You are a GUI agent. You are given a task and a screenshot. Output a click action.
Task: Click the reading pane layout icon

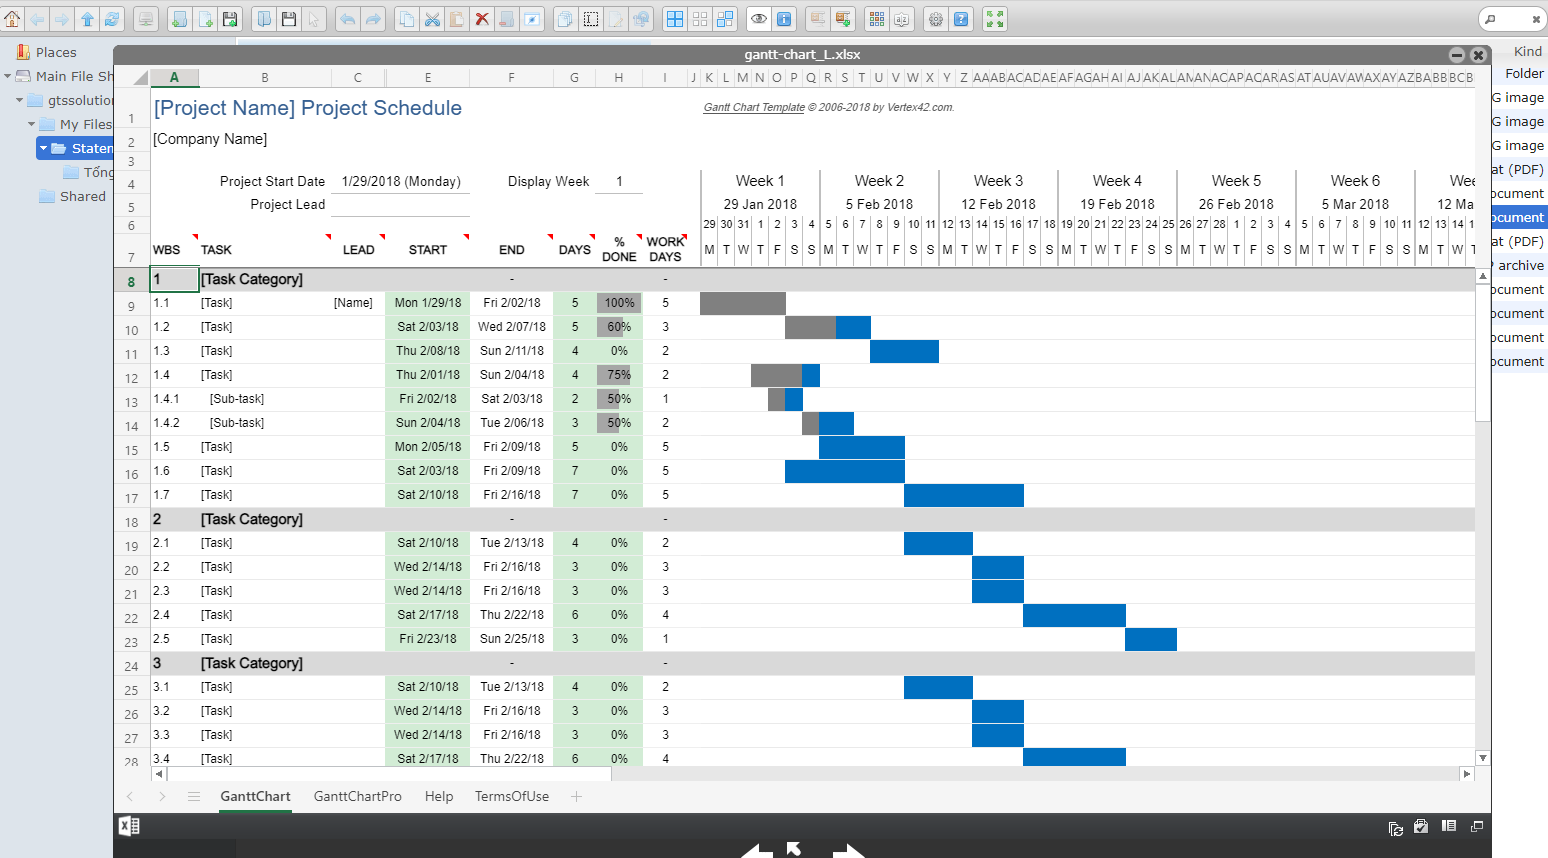click(x=1449, y=826)
